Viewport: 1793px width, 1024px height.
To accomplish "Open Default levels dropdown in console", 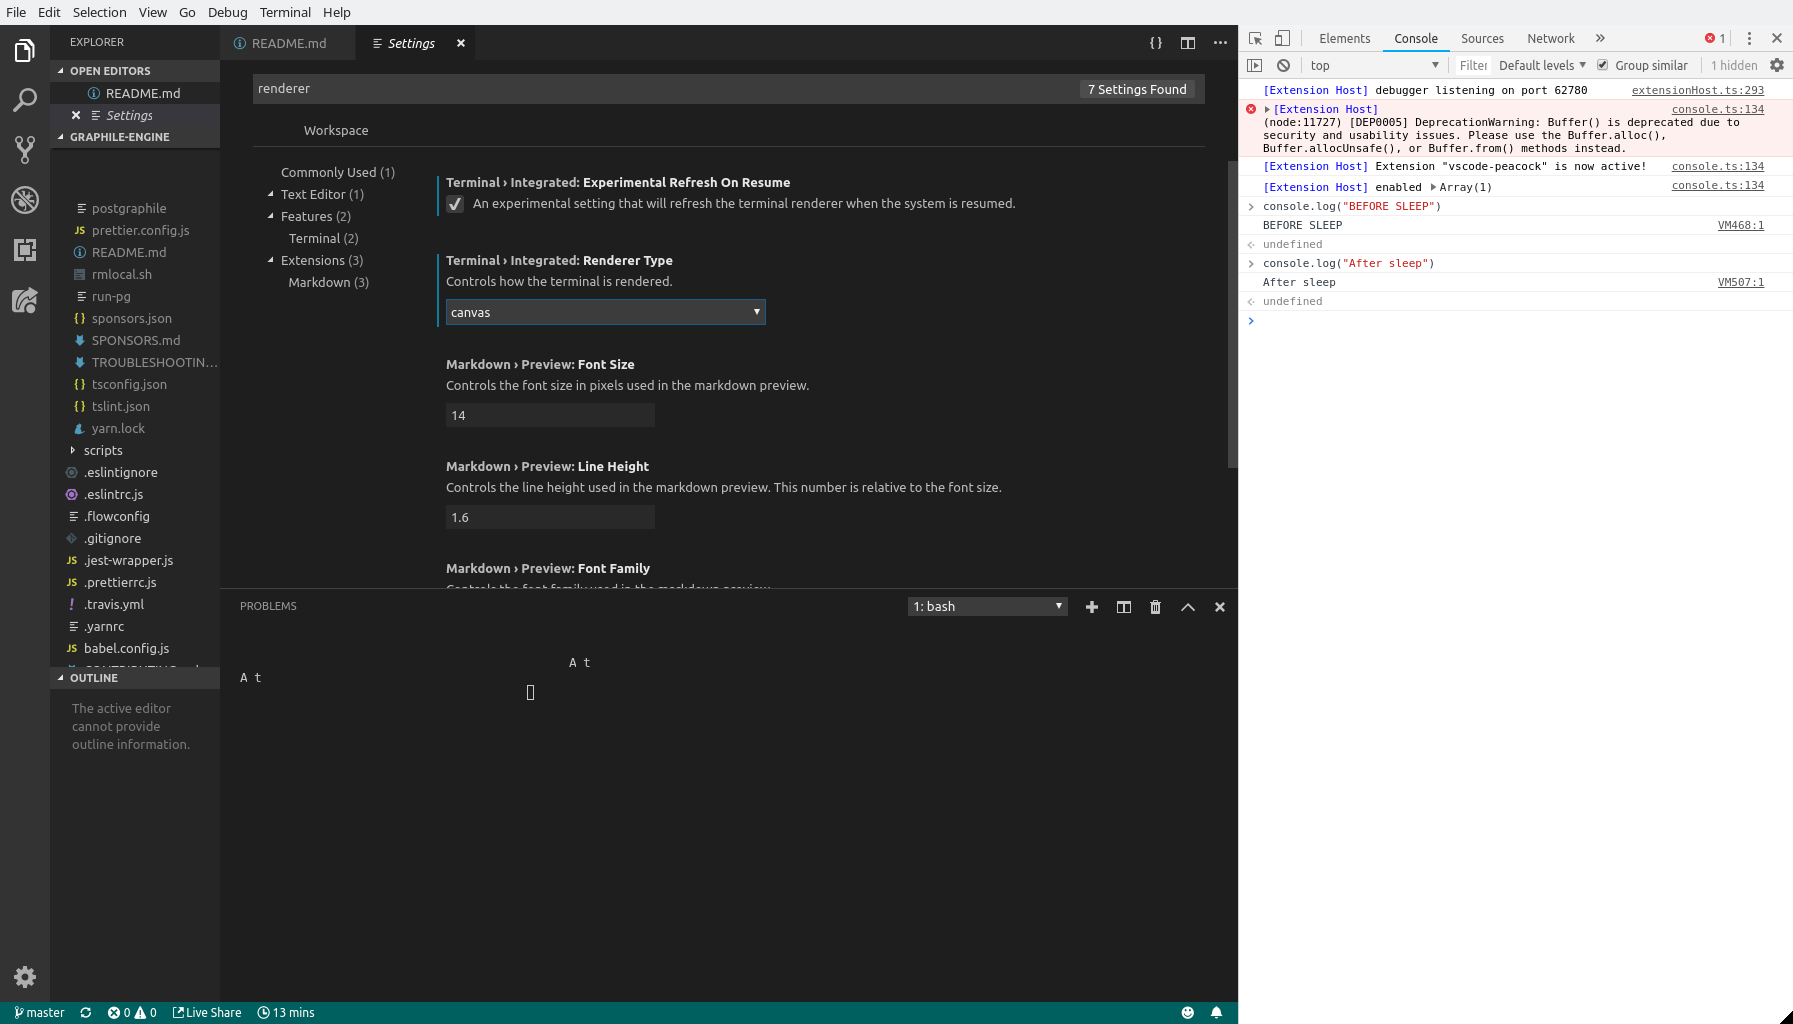I will click(x=1542, y=65).
